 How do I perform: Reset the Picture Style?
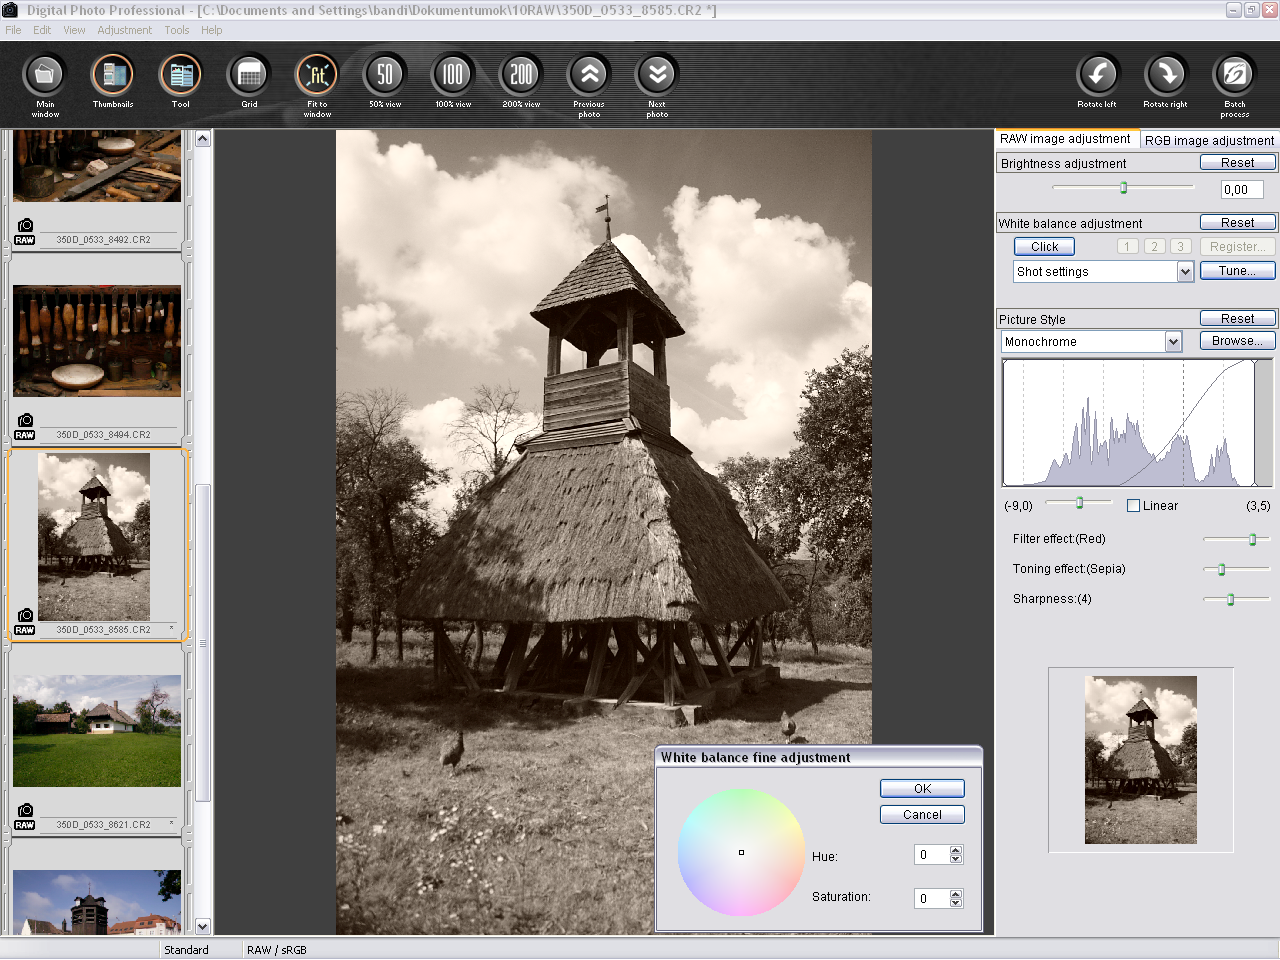pos(1237,319)
